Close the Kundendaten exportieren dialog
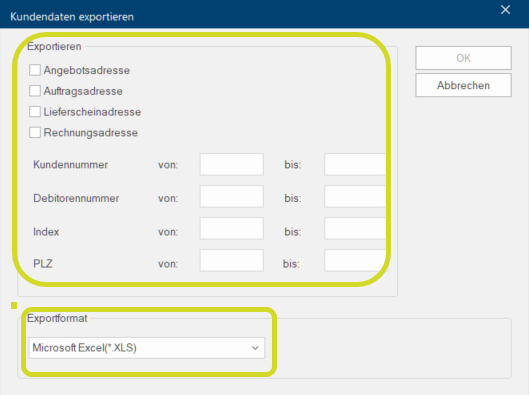529x395 pixels. (505, 10)
